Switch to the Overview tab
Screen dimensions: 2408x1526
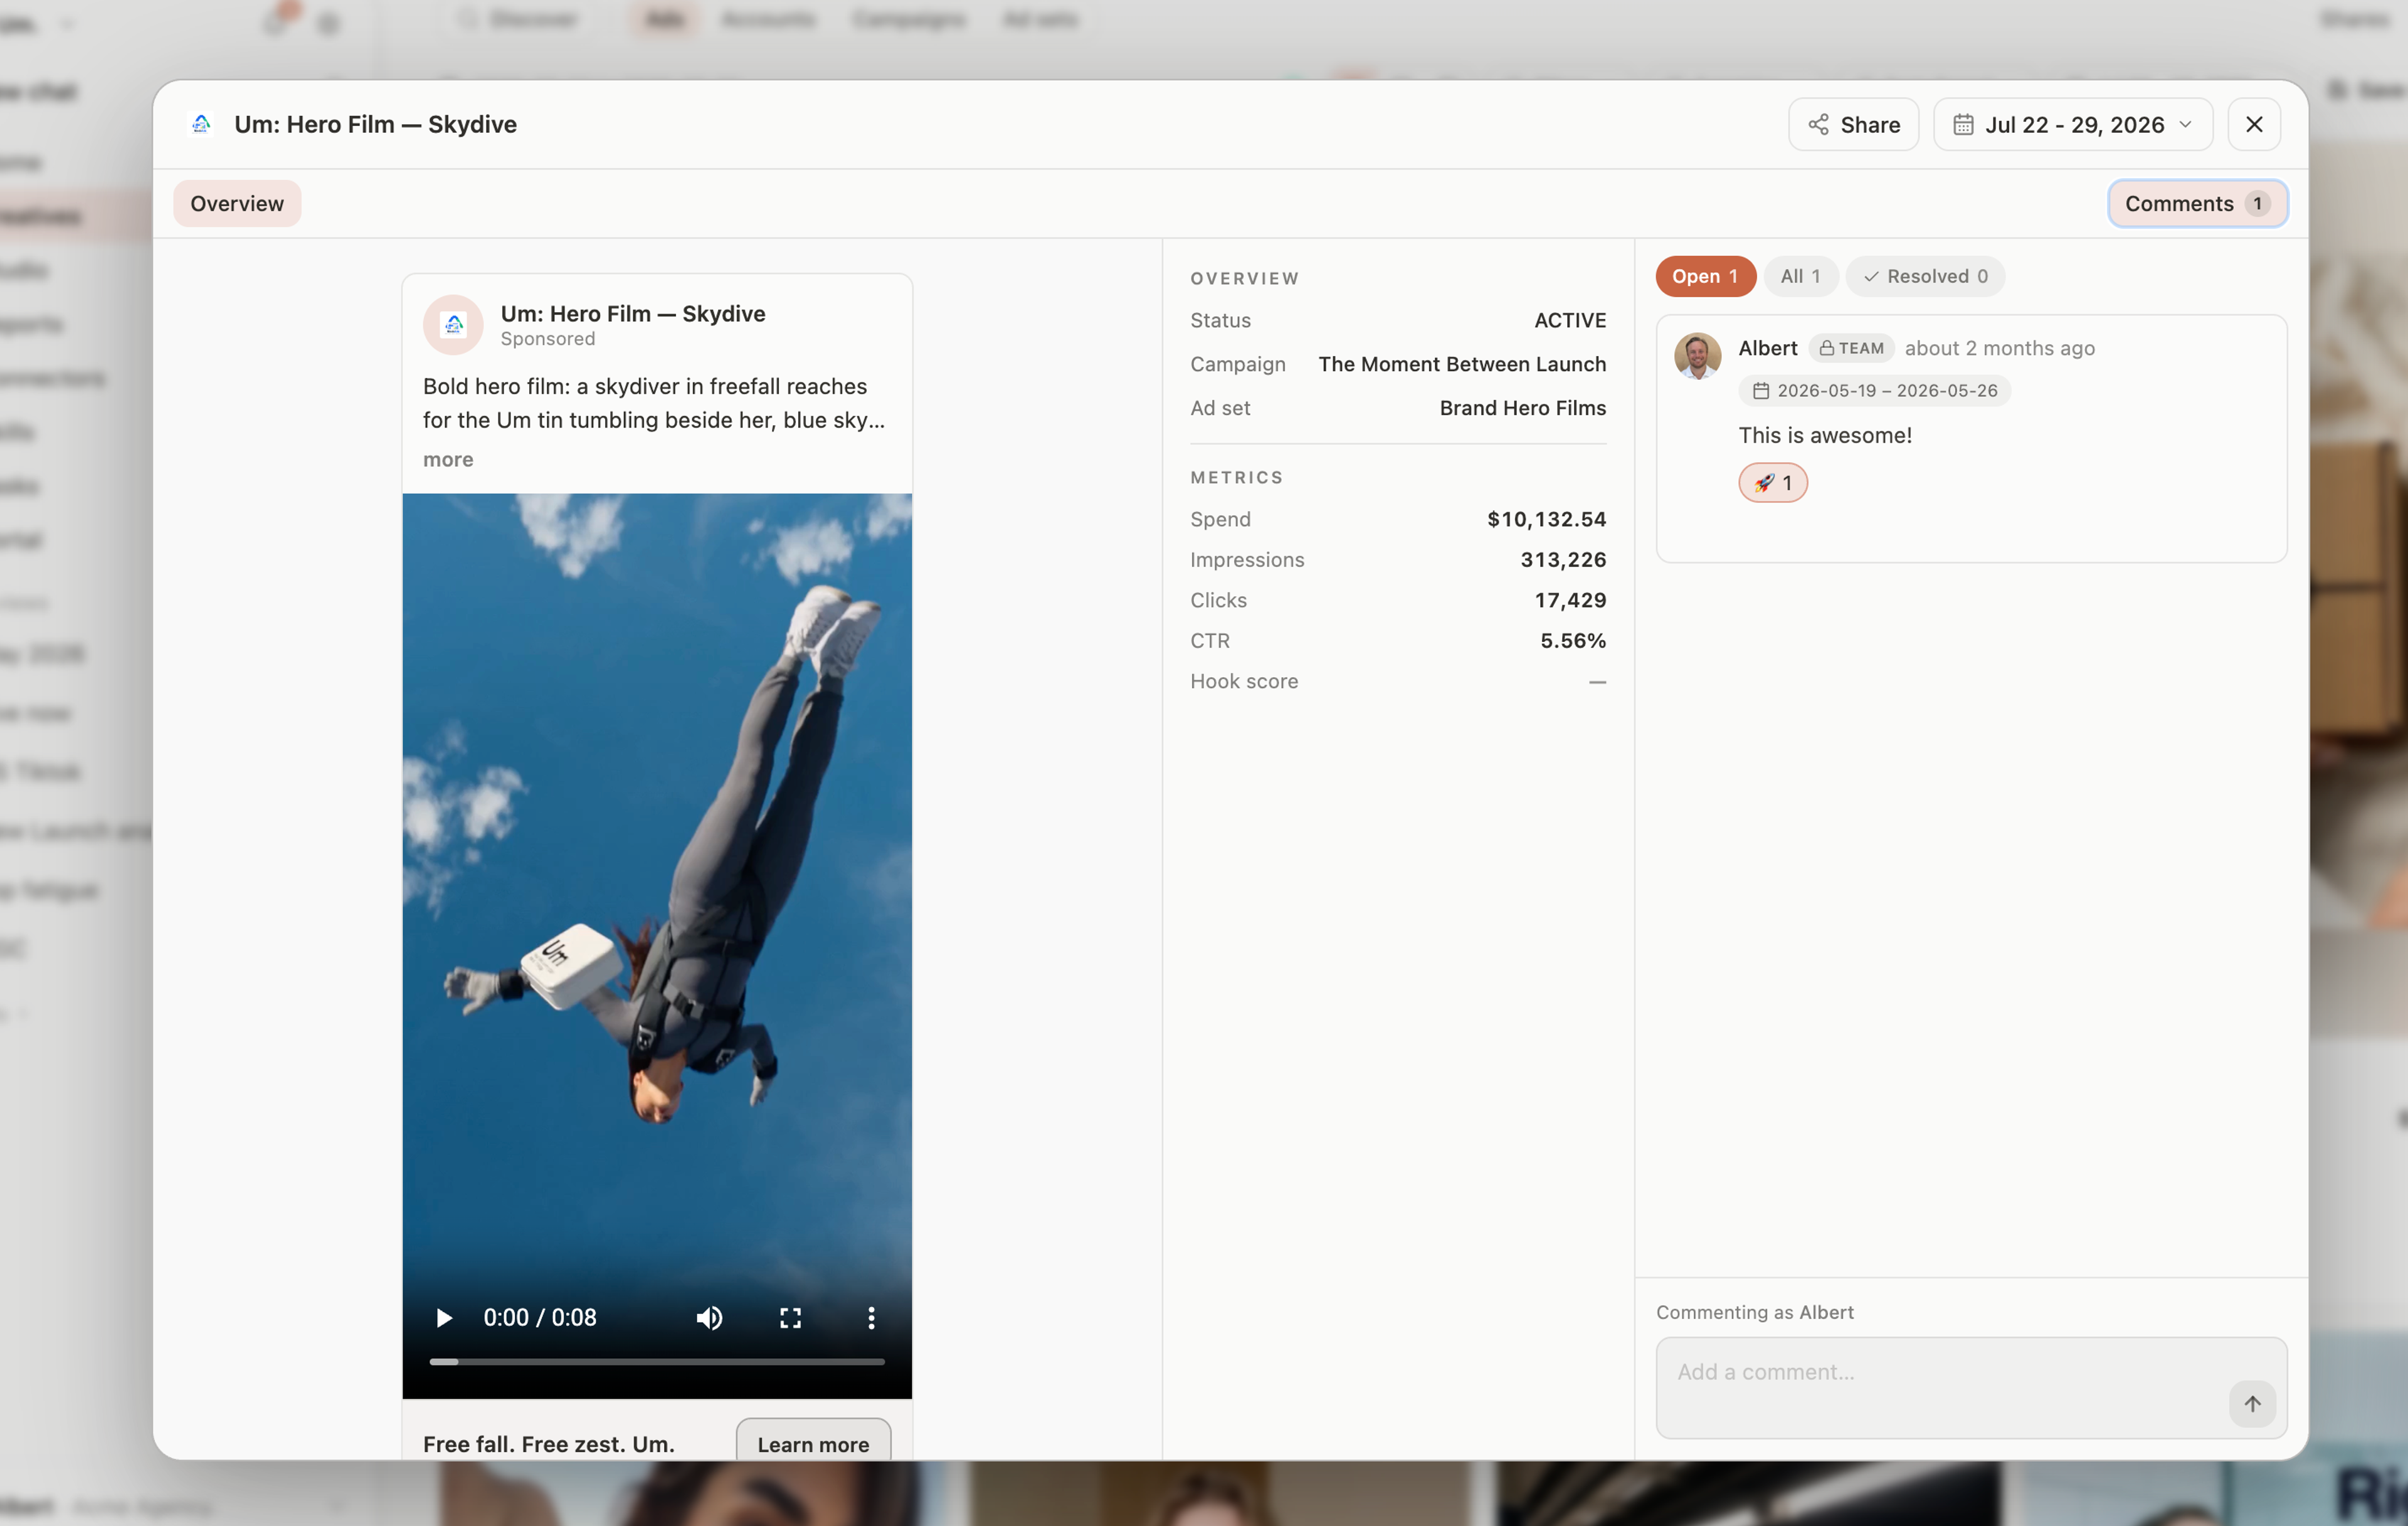(x=237, y=203)
